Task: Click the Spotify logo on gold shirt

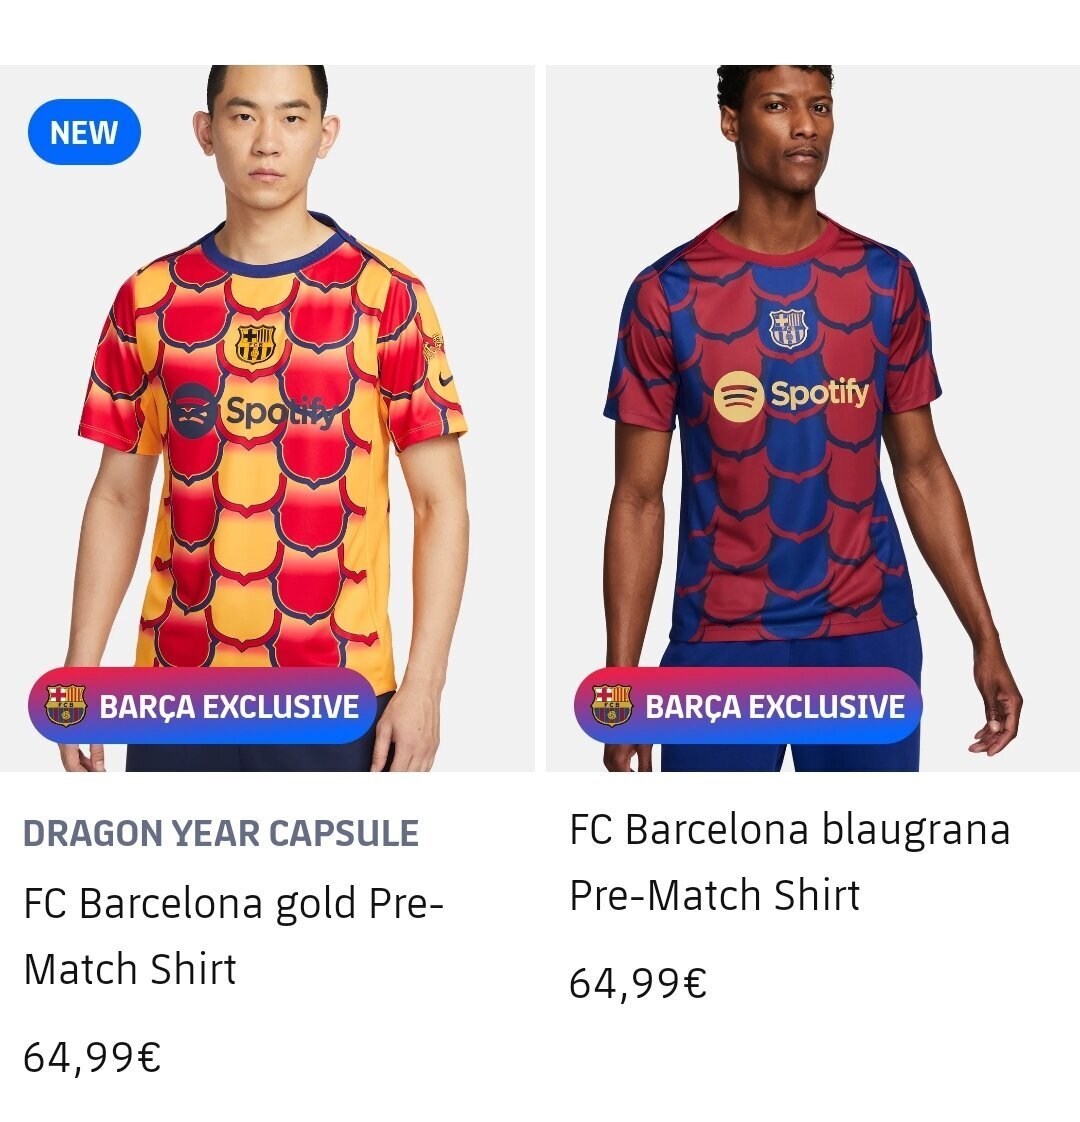Action: 253,410
